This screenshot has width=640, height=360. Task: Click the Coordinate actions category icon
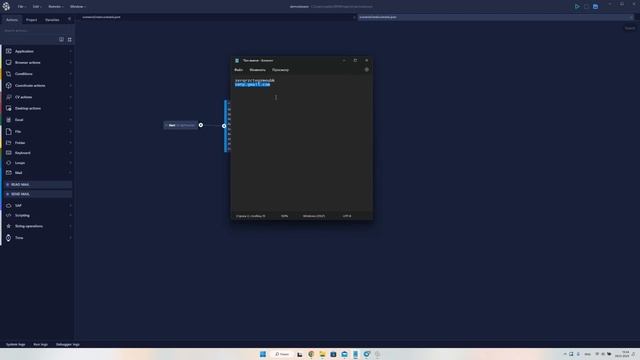pyautogui.click(x=9, y=86)
